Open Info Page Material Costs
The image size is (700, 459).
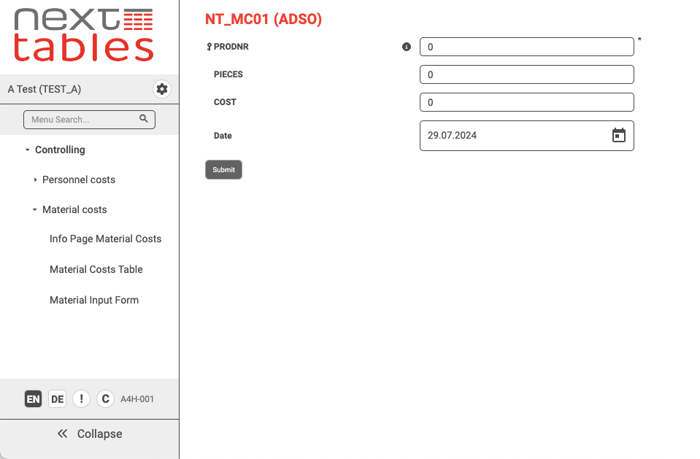(x=105, y=239)
